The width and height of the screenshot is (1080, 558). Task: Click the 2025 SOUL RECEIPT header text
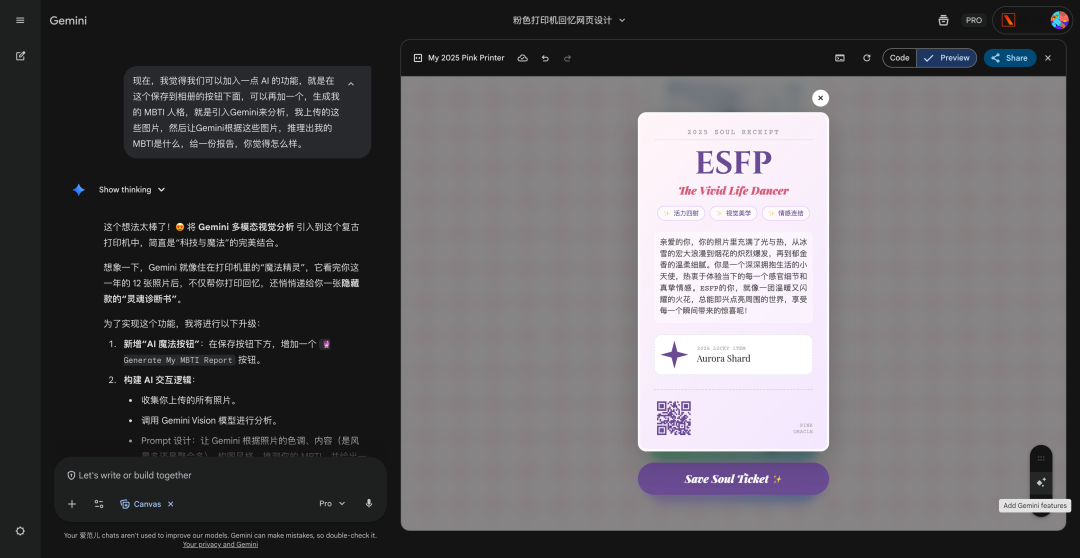click(x=733, y=132)
